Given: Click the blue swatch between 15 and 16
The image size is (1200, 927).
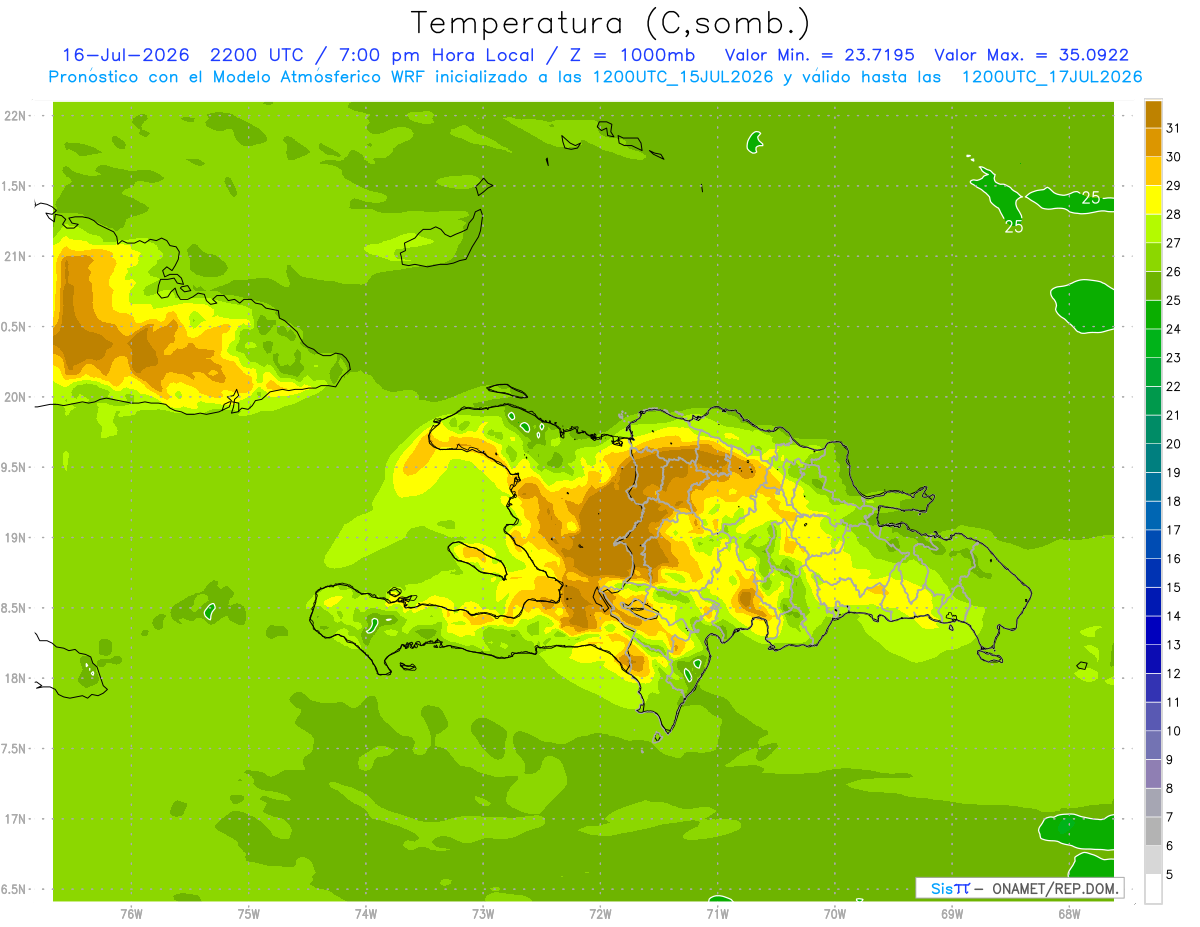Looking at the screenshot, I should [x=1153, y=574].
